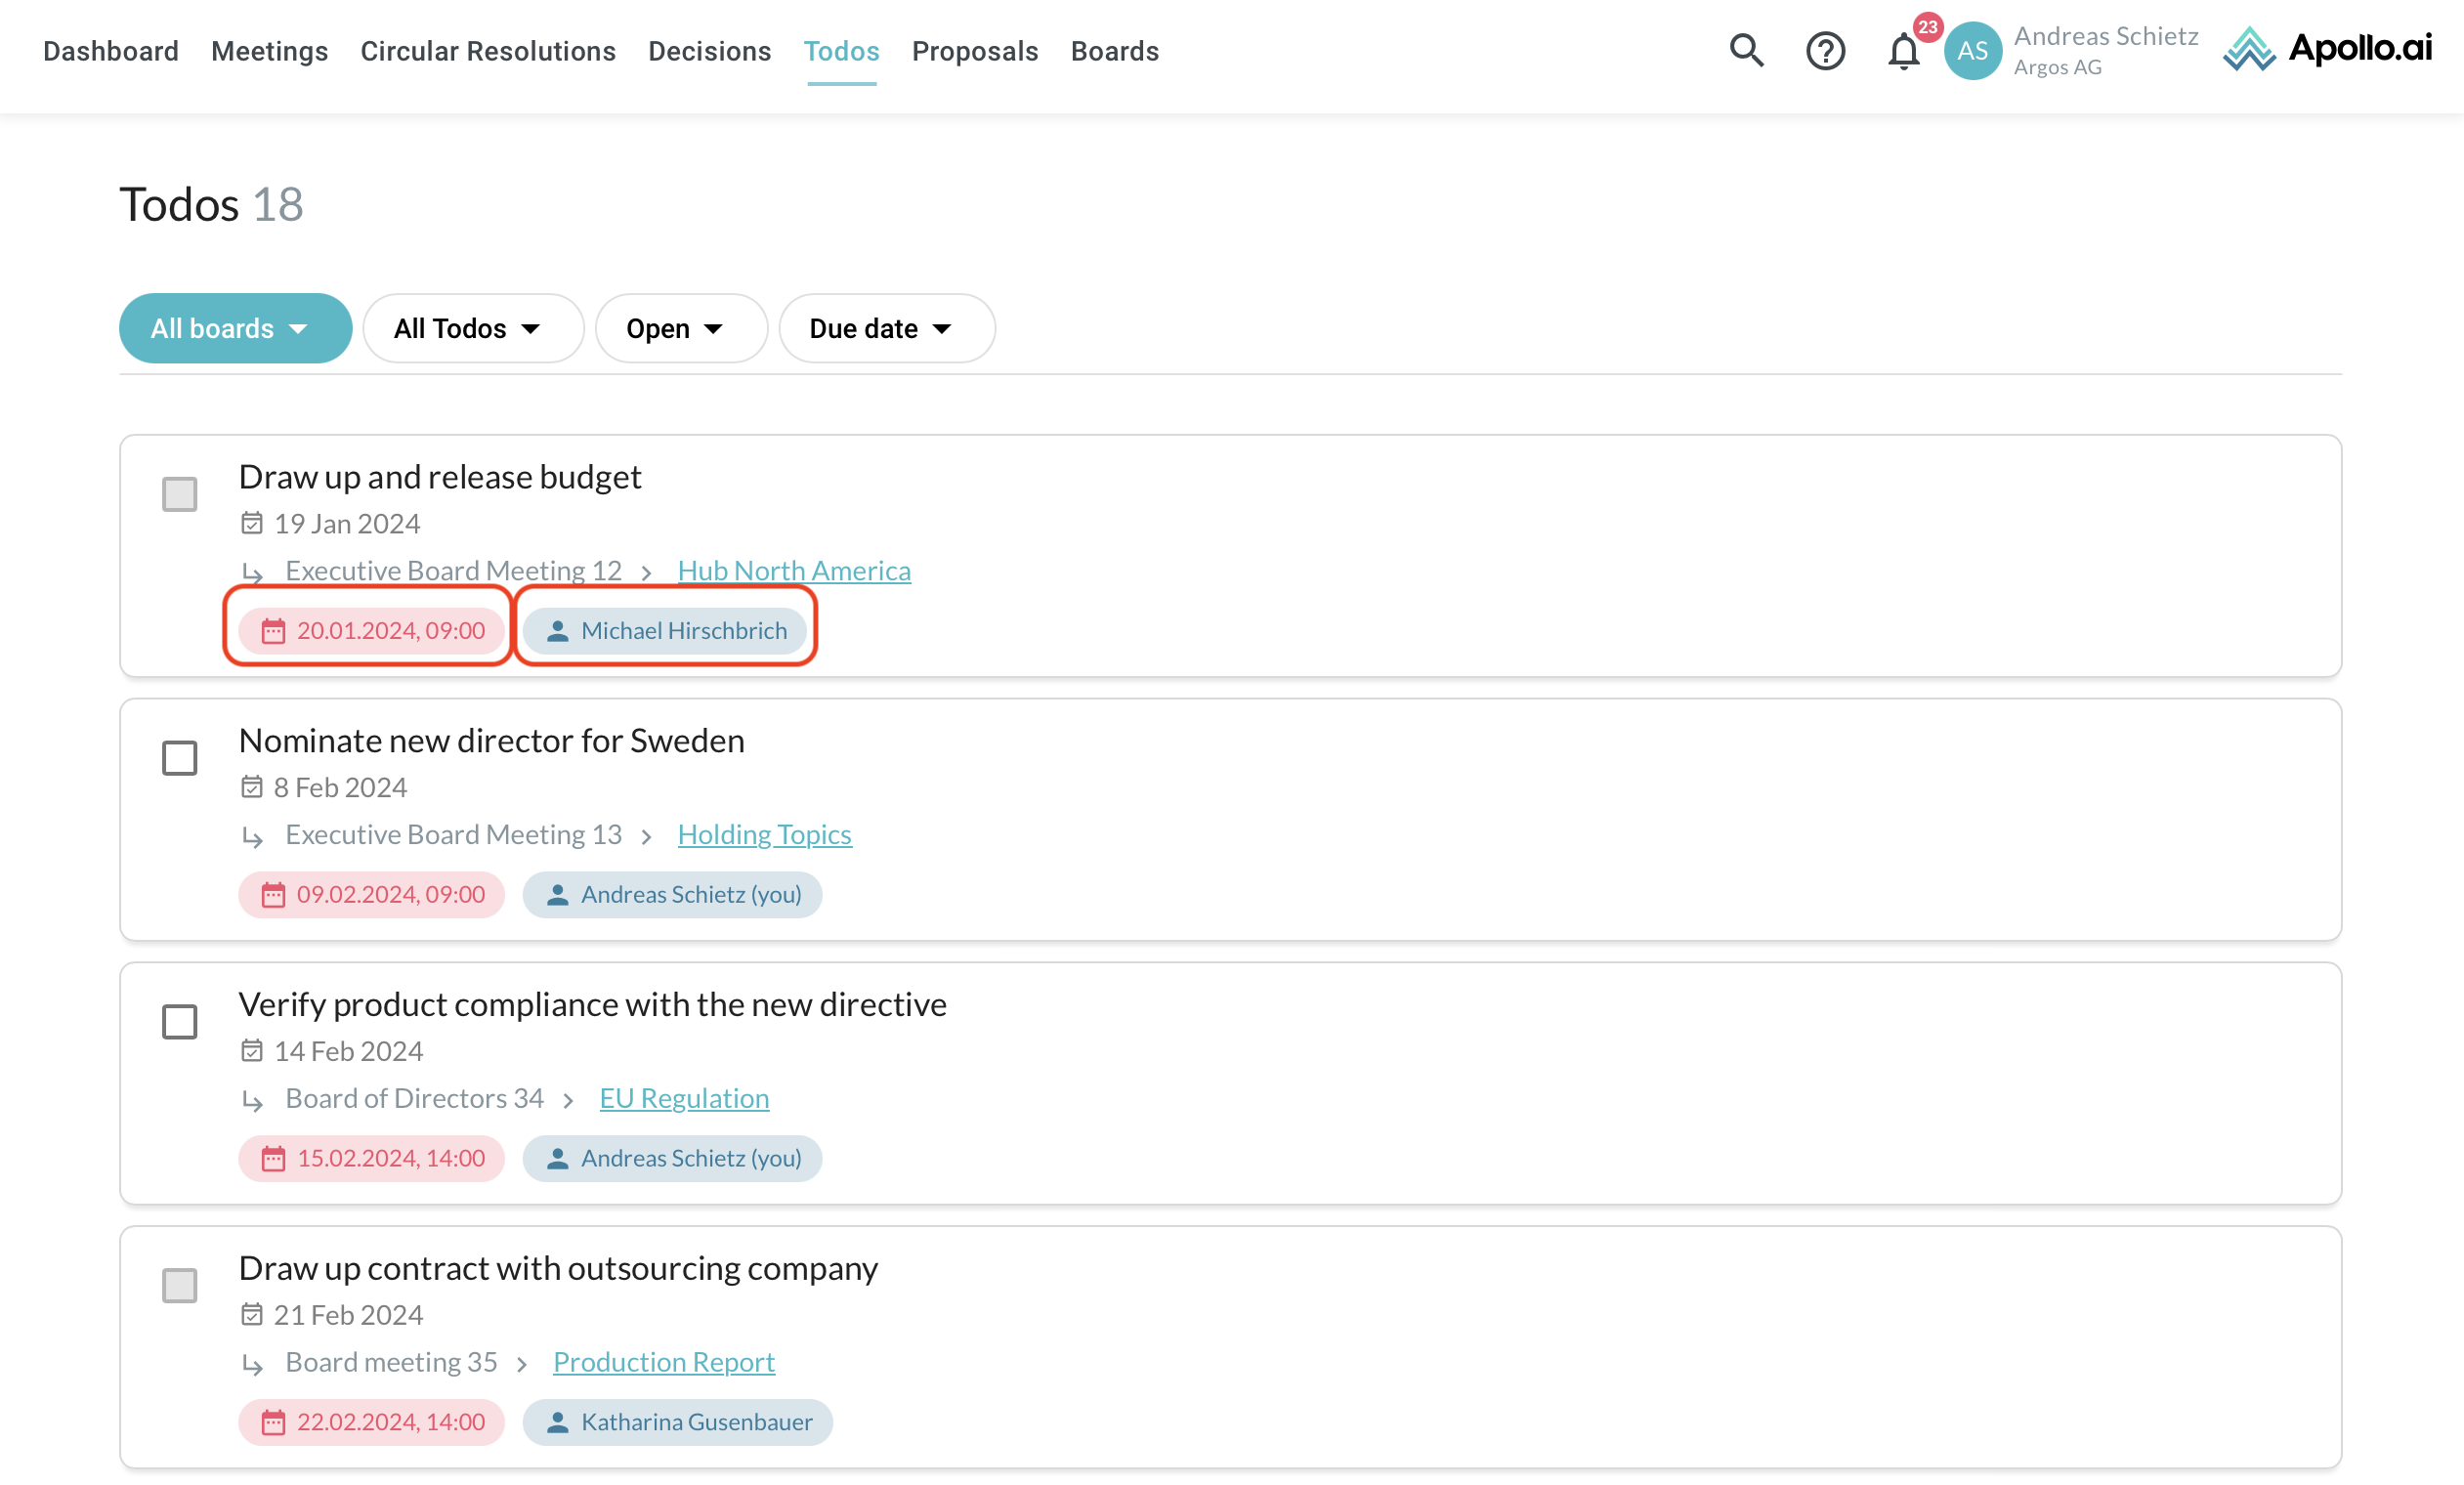Click the Michael Hirschbrich assignee chip
Image resolution: width=2464 pixels, height=1485 pixels.
[666, 631]
